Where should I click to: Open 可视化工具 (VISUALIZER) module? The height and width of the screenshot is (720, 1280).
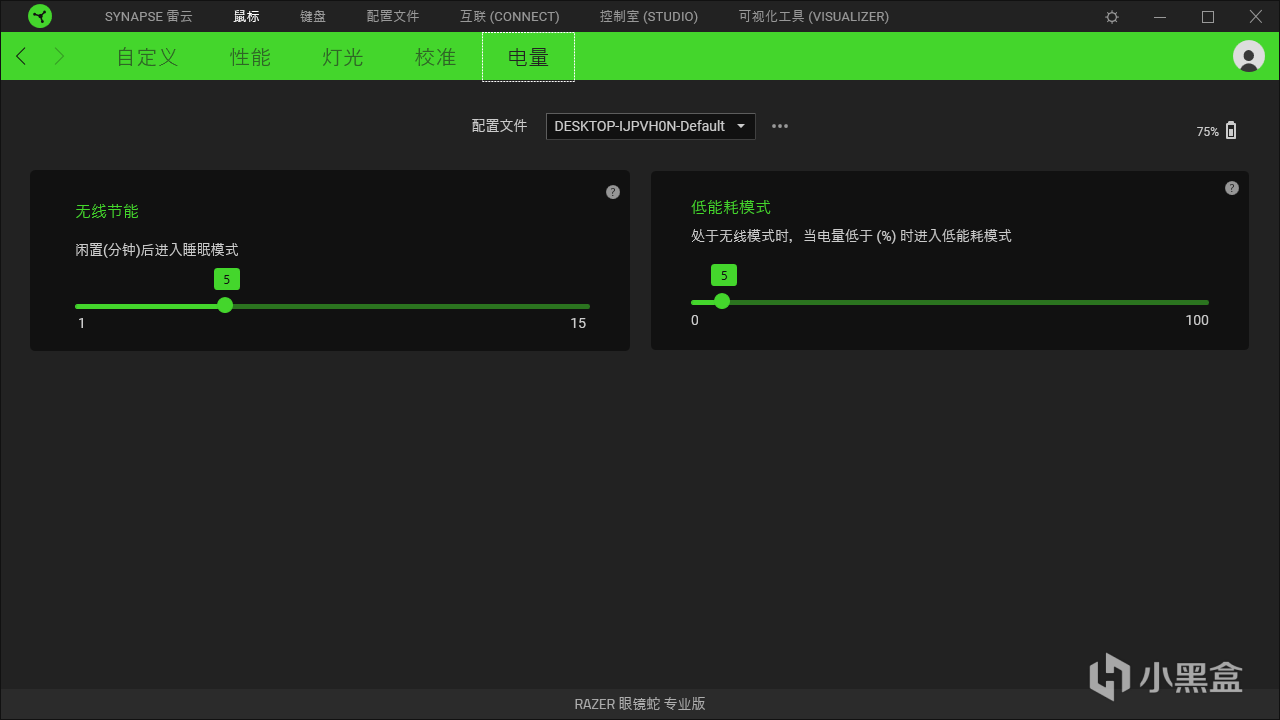(814, 17)
